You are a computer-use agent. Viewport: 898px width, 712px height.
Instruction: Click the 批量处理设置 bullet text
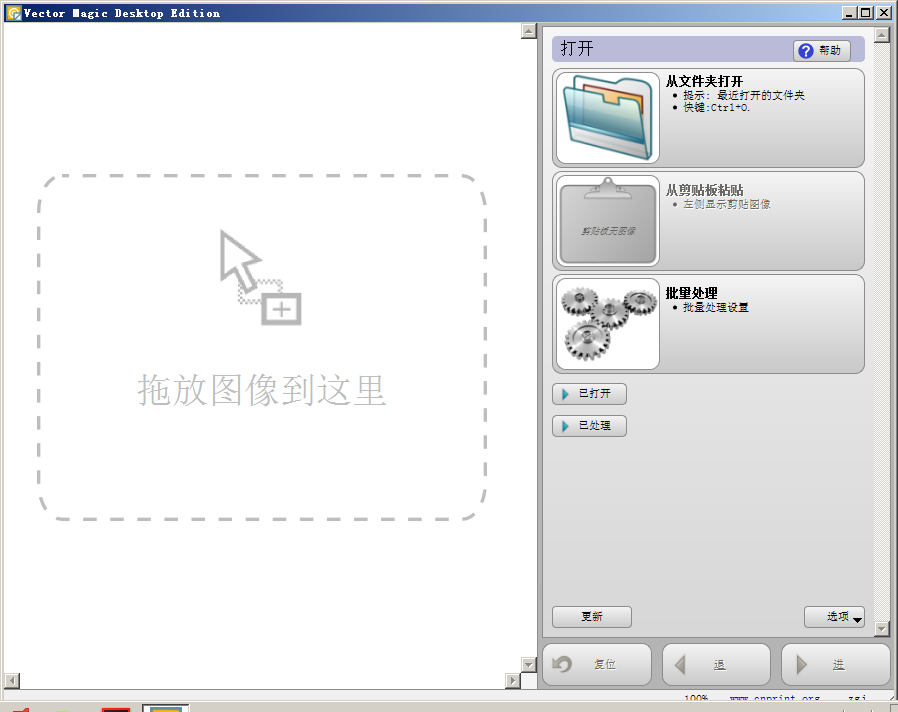[715, 307]
